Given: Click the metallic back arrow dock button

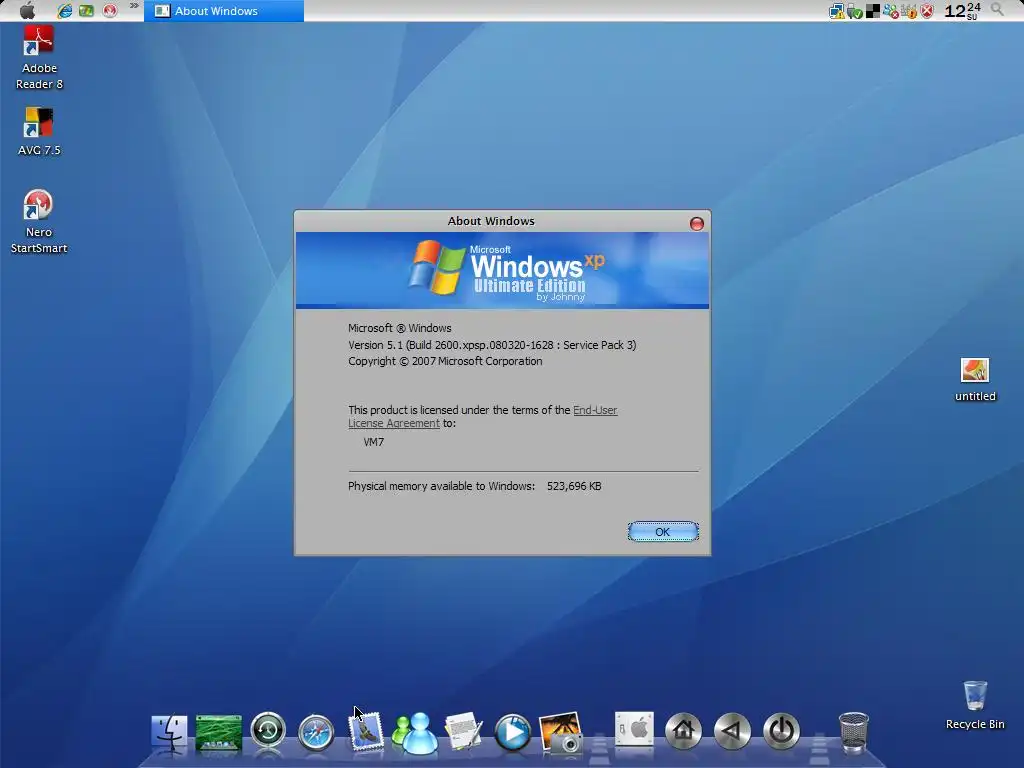Looking at the screenshot, I should click(x=732, y=730).
